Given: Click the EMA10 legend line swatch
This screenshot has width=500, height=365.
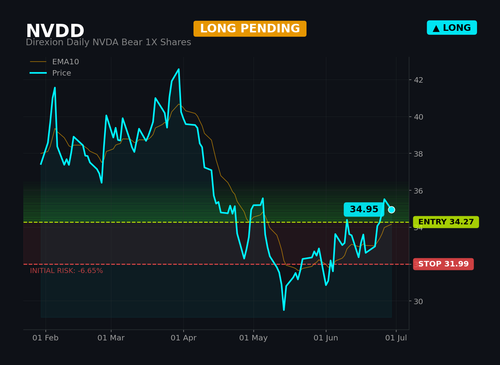Looking at the screenshot, I should [x=38, y=62].
